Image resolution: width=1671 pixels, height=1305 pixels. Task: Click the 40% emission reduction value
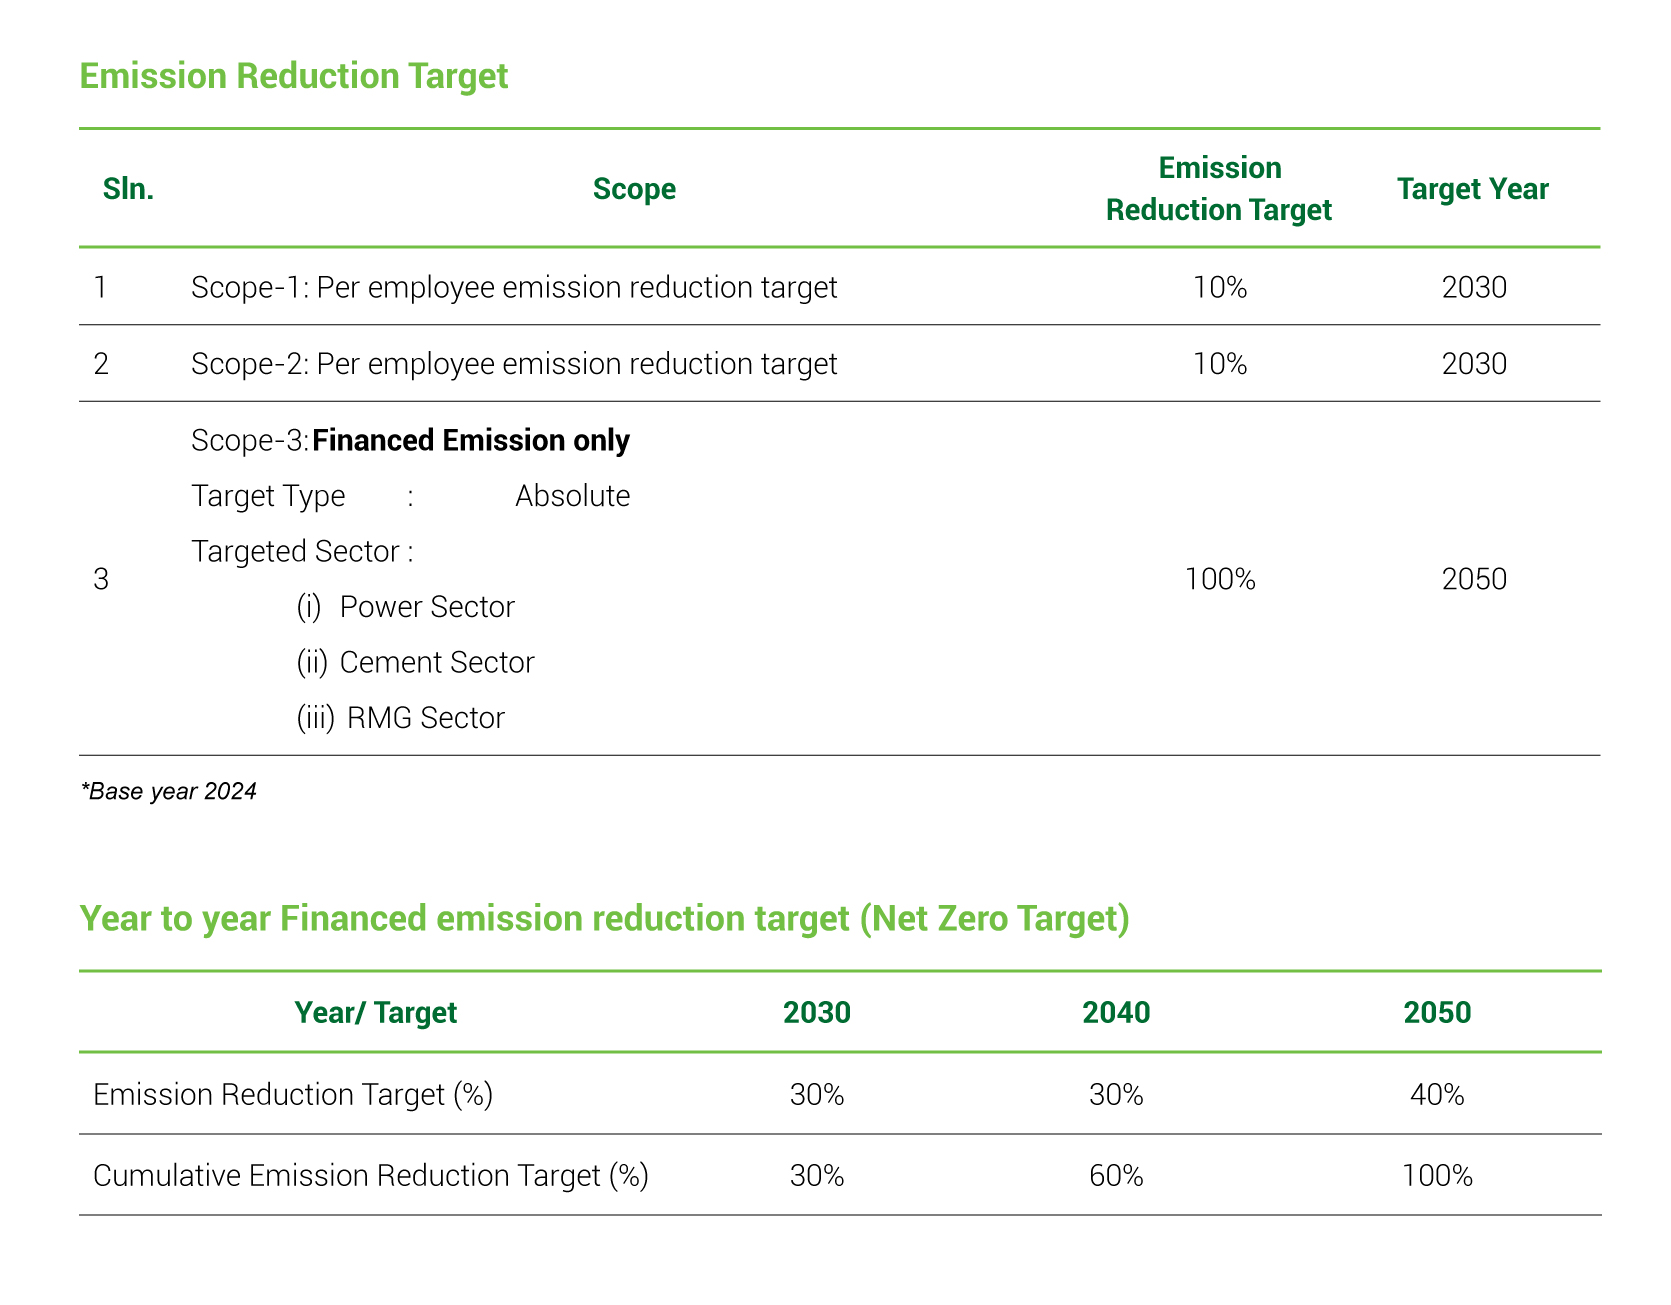click(1437, 1095)
